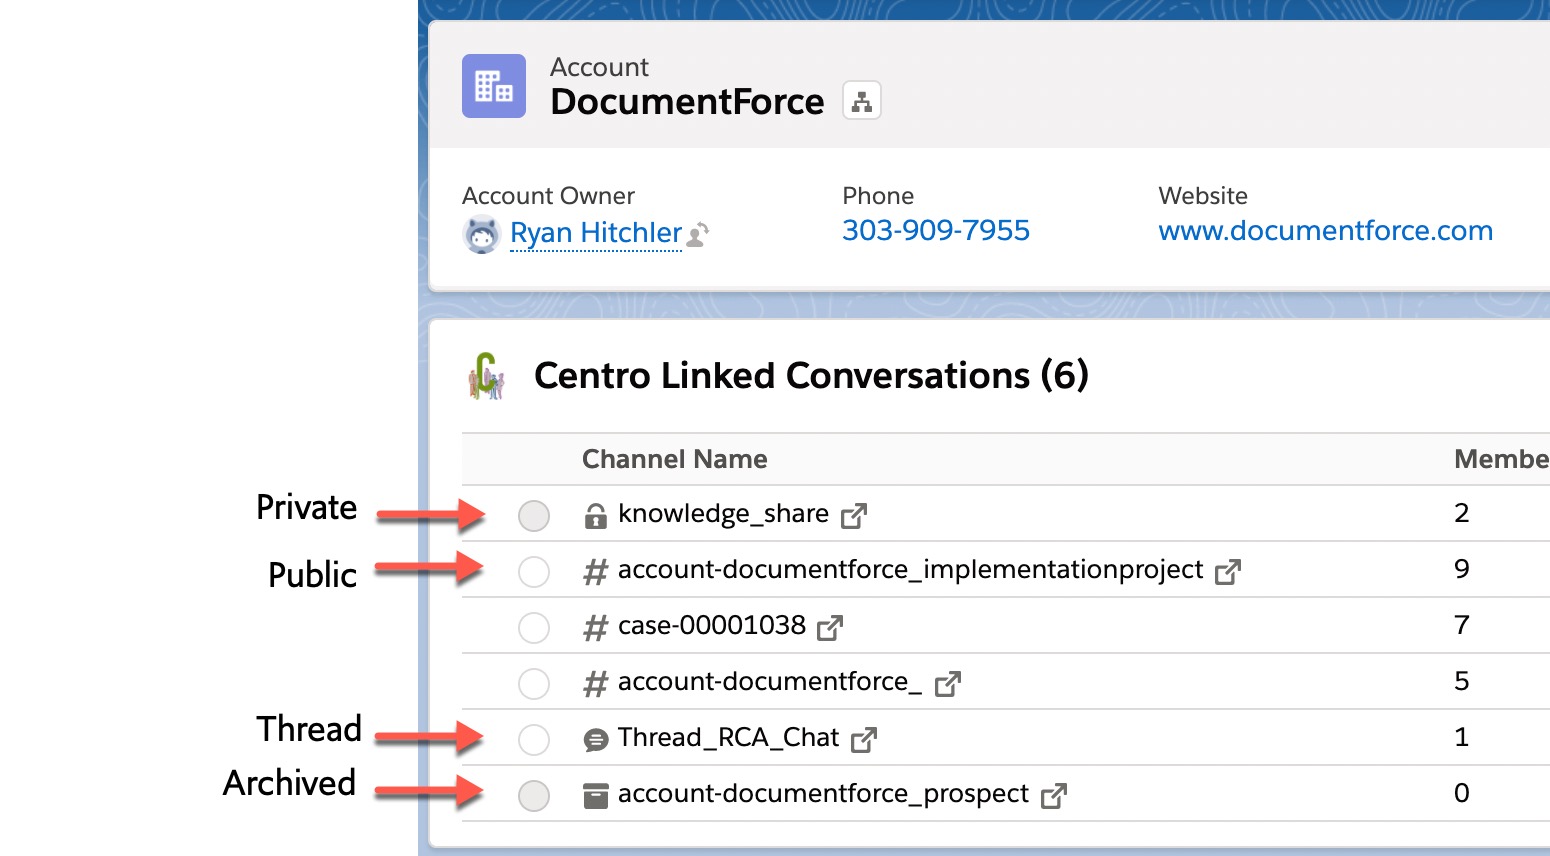Click the Channel Name column header
Image resolution: width=1550 pixels, height=856 pixels.
675,459
